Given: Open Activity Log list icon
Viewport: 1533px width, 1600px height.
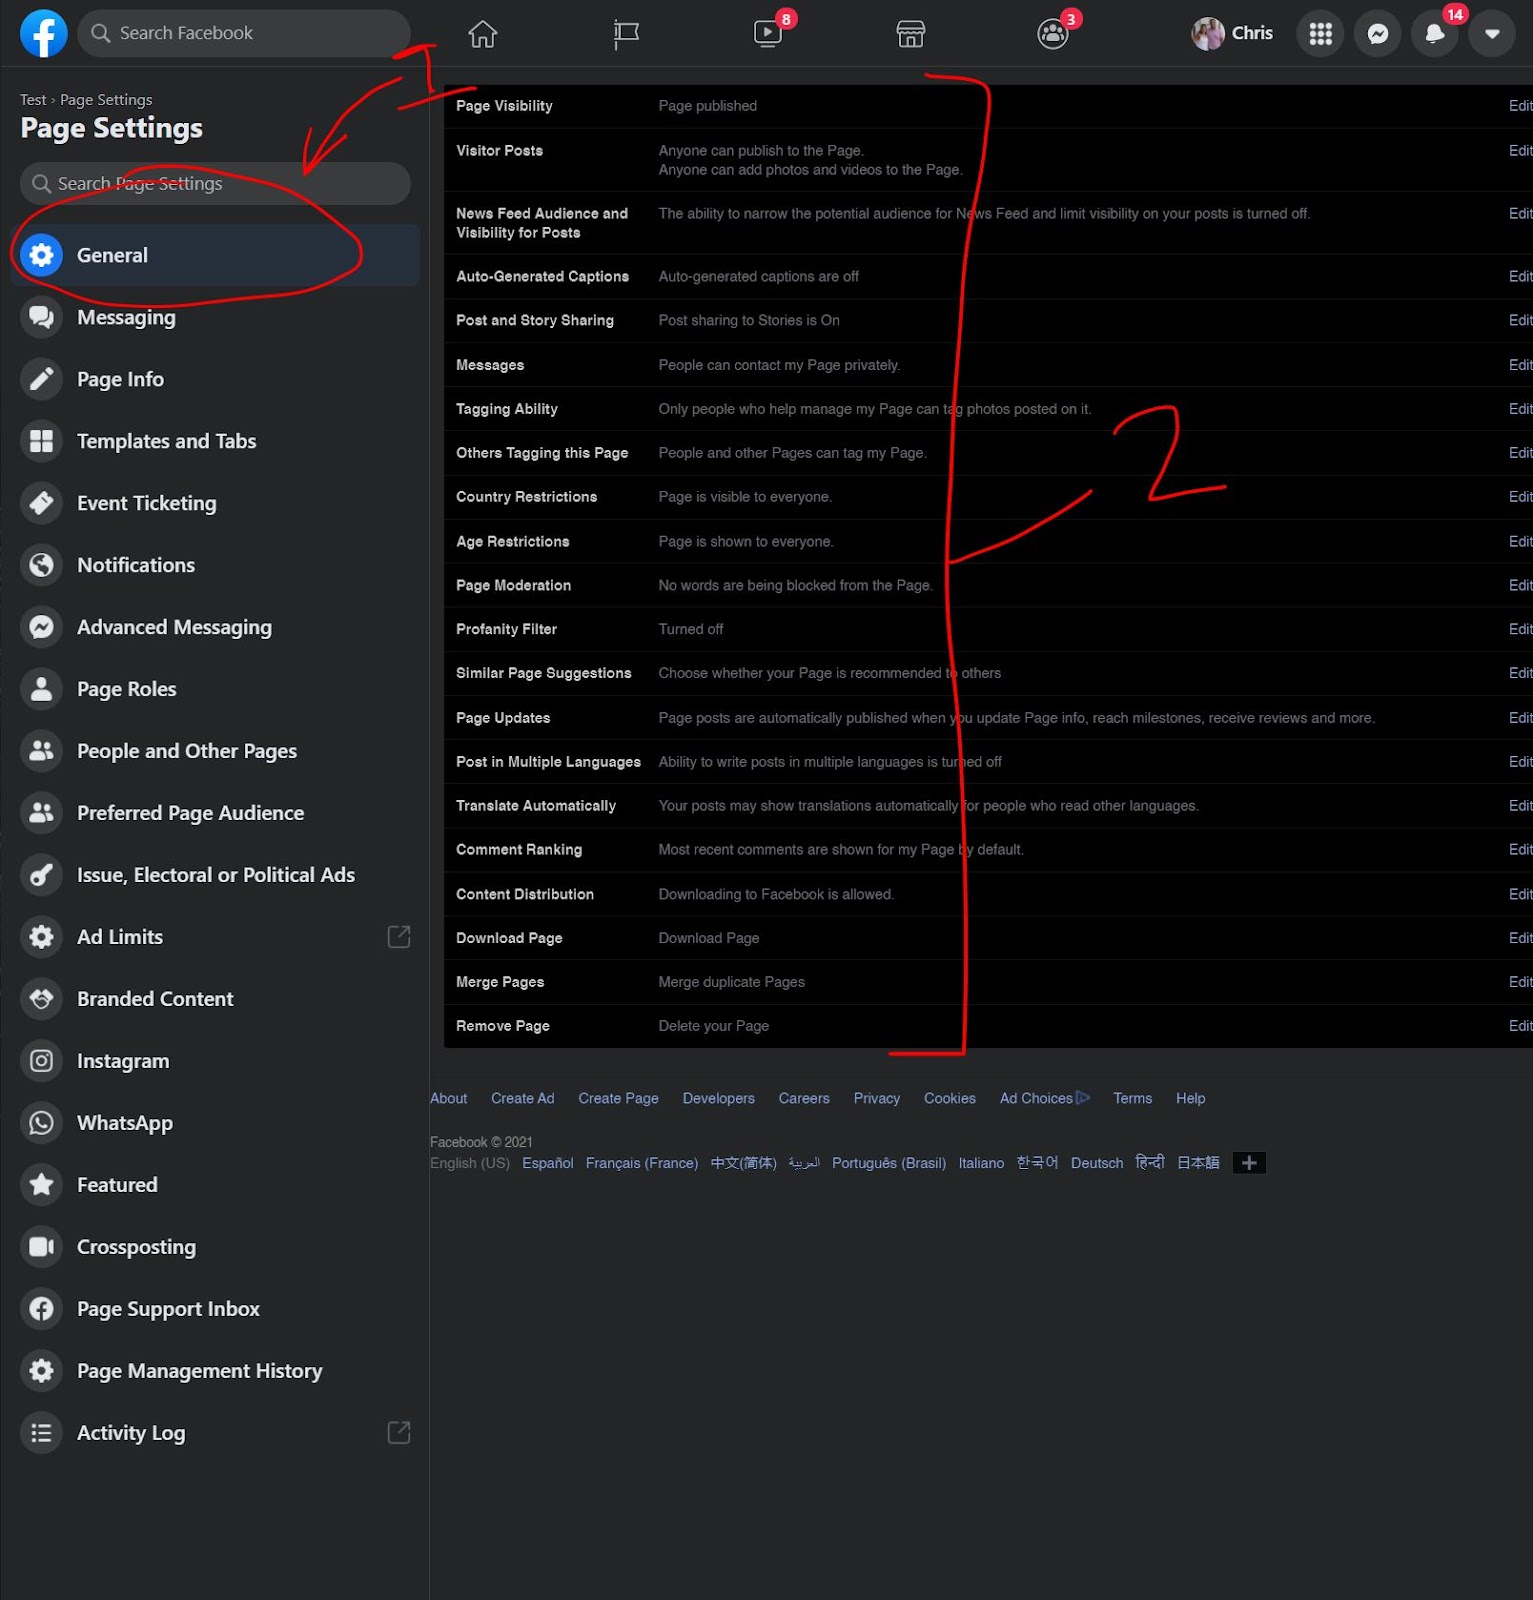Looking at the screenshot, I should tap(41, 1433).
